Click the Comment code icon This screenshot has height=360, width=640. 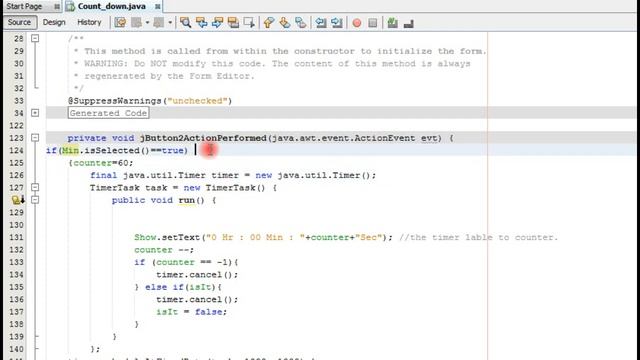coord(393,22)
